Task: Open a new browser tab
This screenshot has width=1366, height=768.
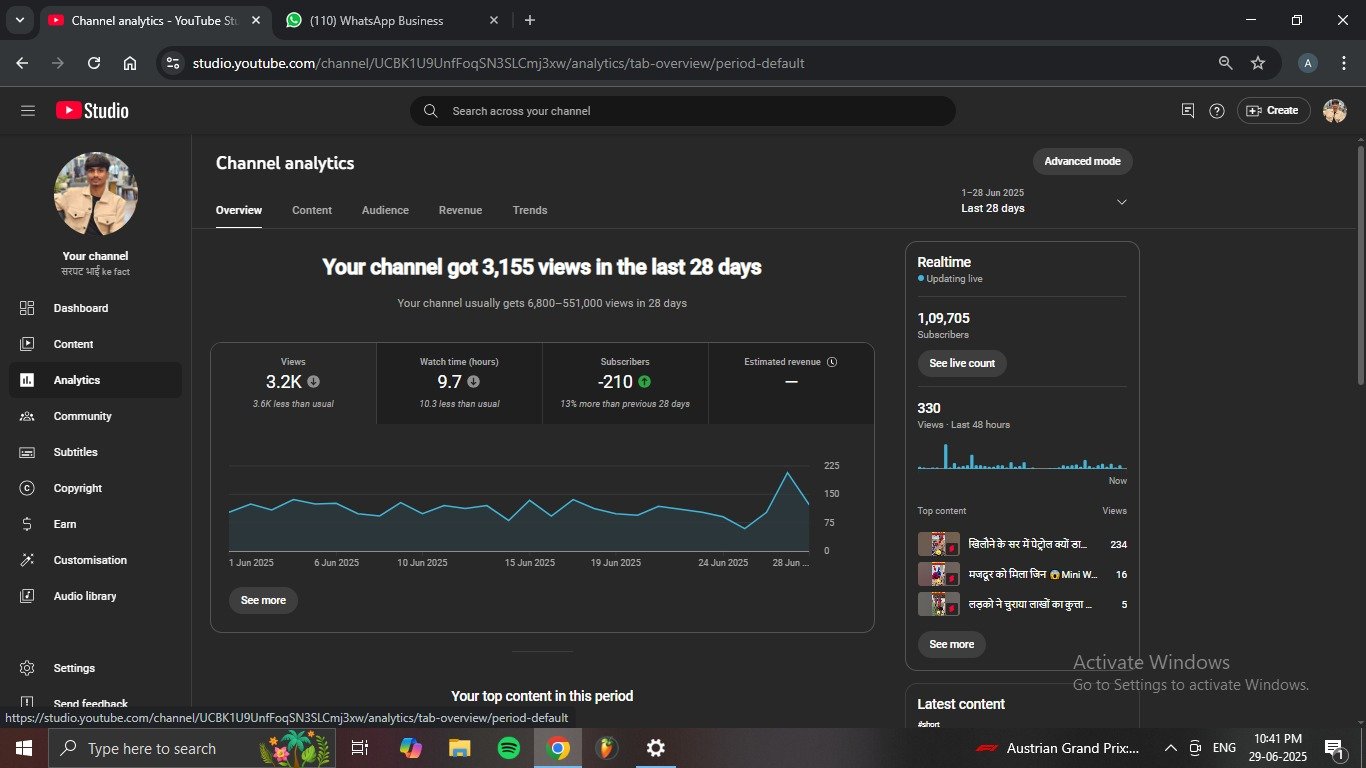Action: (530, 20)
